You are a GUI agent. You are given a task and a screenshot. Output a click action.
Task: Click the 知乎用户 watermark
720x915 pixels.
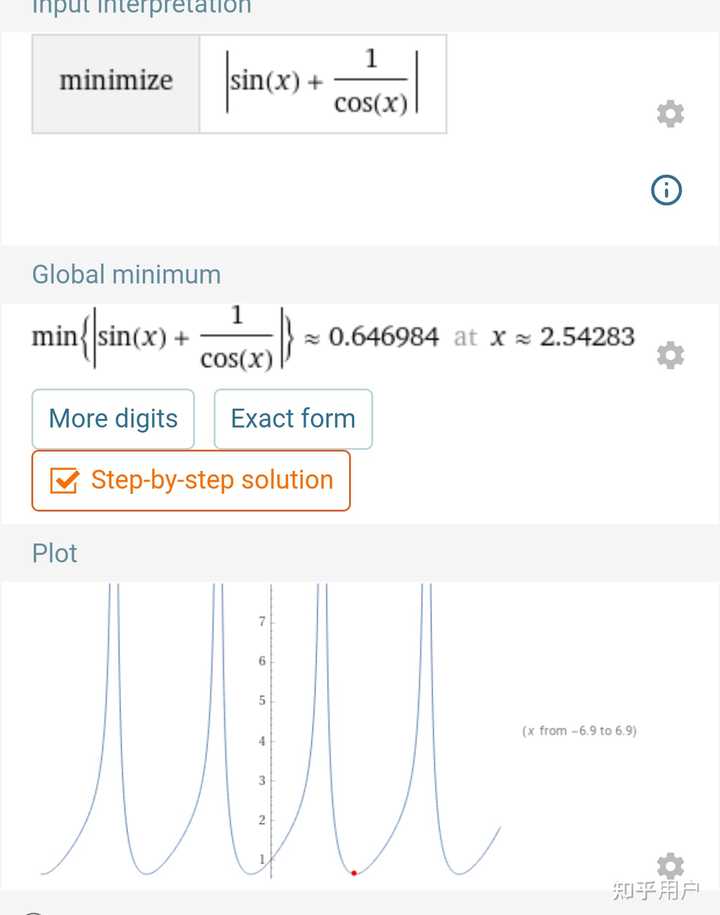655,890
